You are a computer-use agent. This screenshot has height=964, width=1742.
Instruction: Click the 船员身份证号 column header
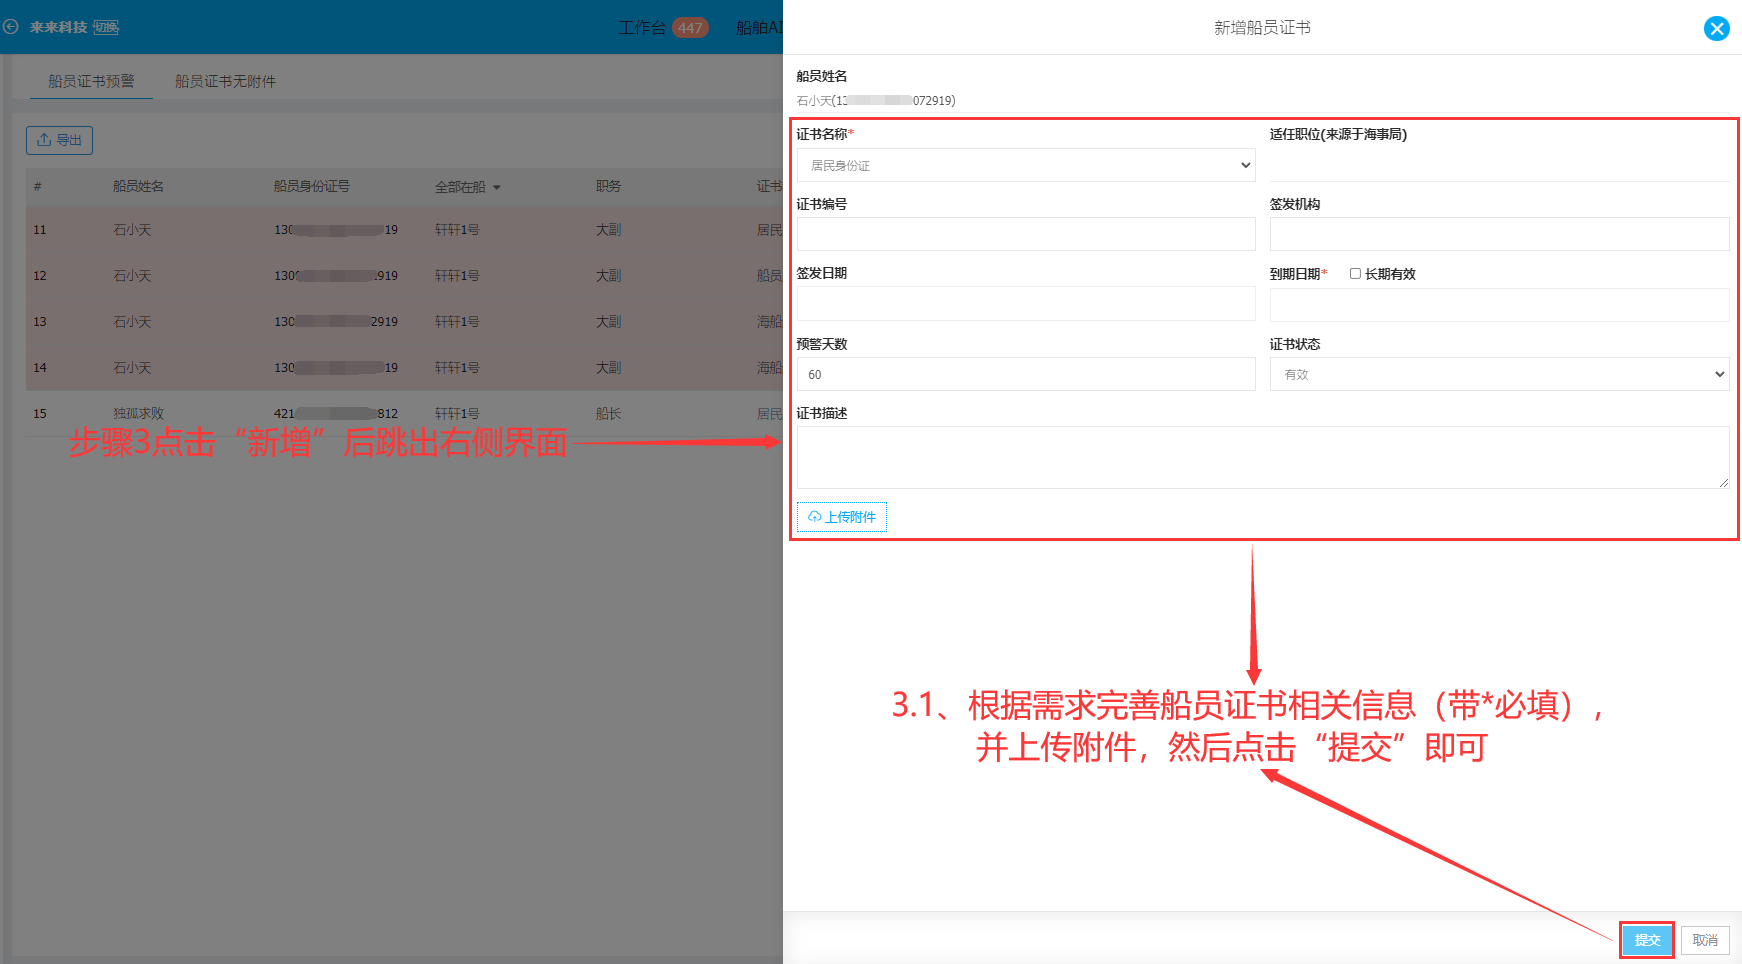[x=312, y=187]
